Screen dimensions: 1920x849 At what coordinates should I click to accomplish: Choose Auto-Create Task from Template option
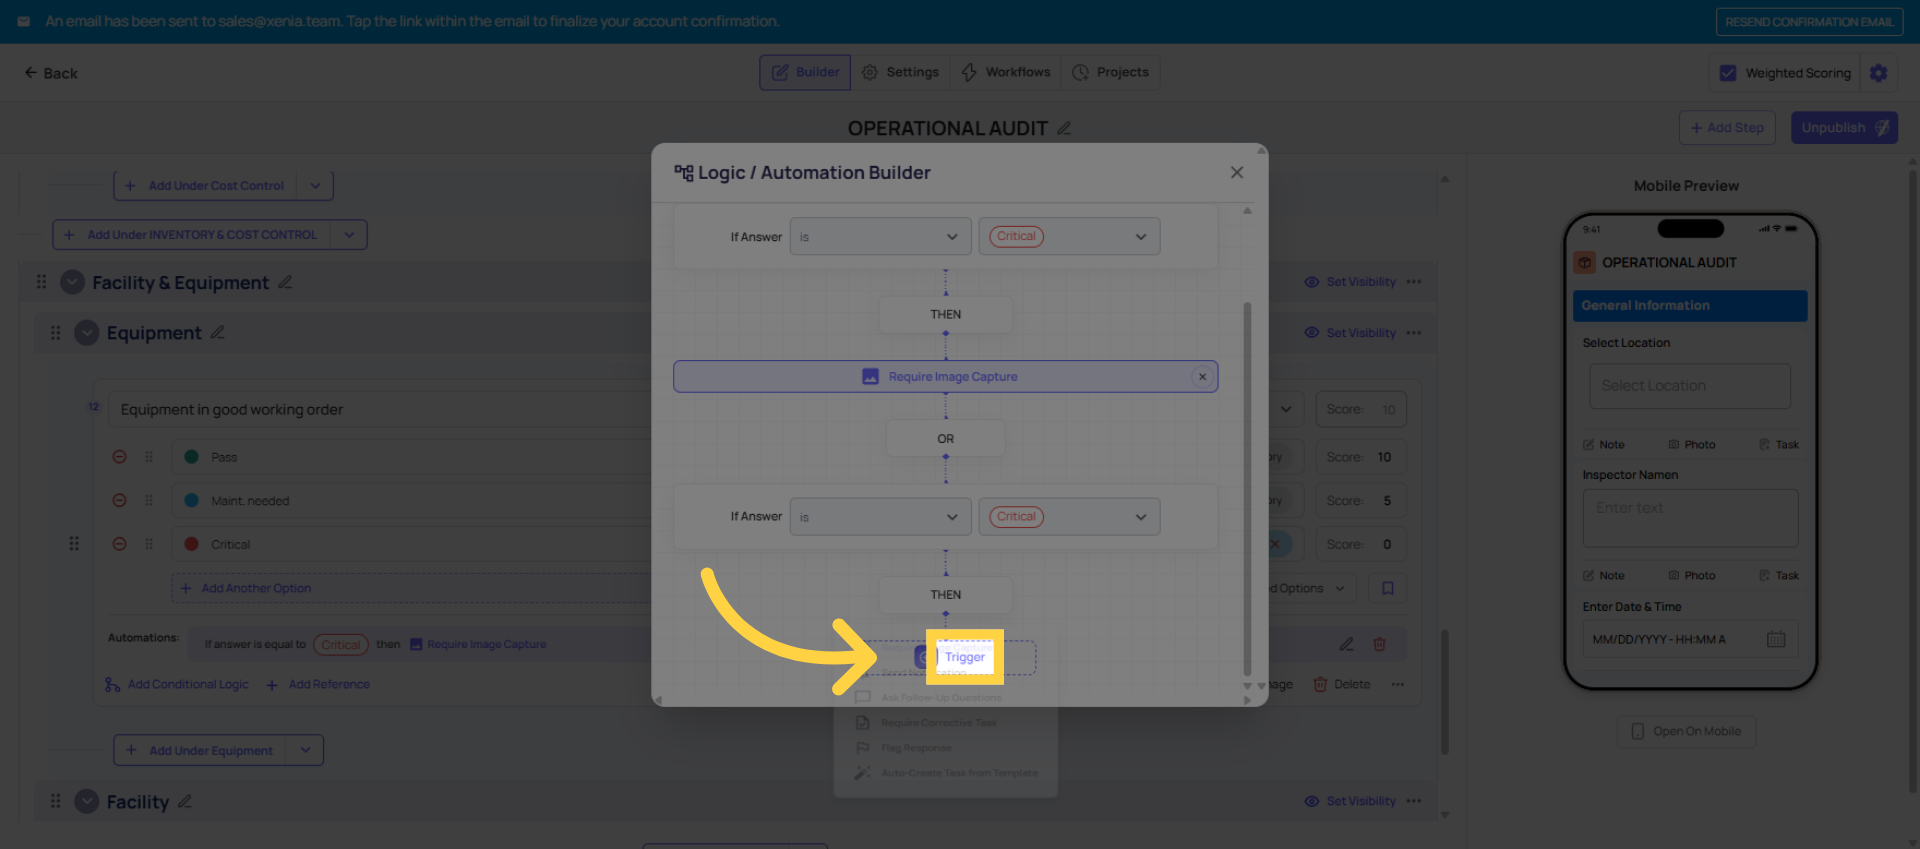959,773
